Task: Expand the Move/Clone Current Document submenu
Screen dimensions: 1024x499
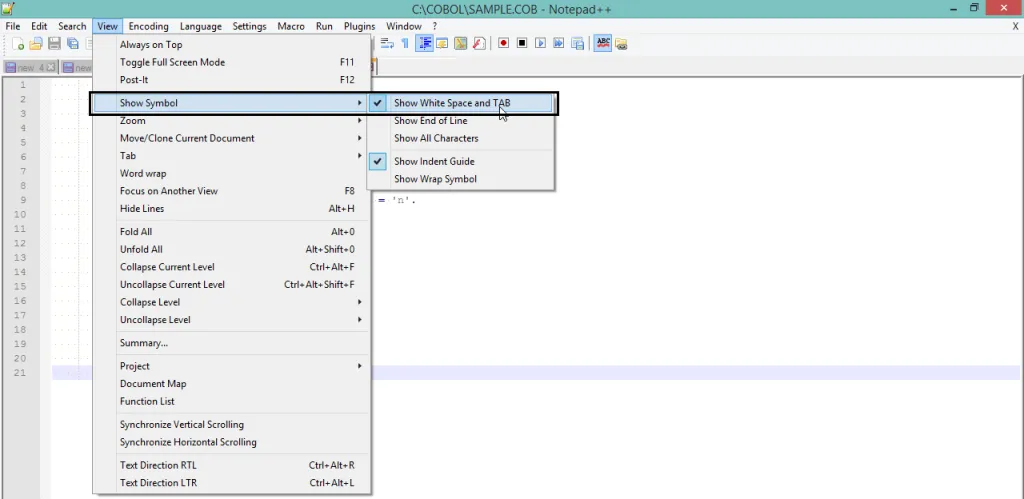Action: click(x=232, y=138)
